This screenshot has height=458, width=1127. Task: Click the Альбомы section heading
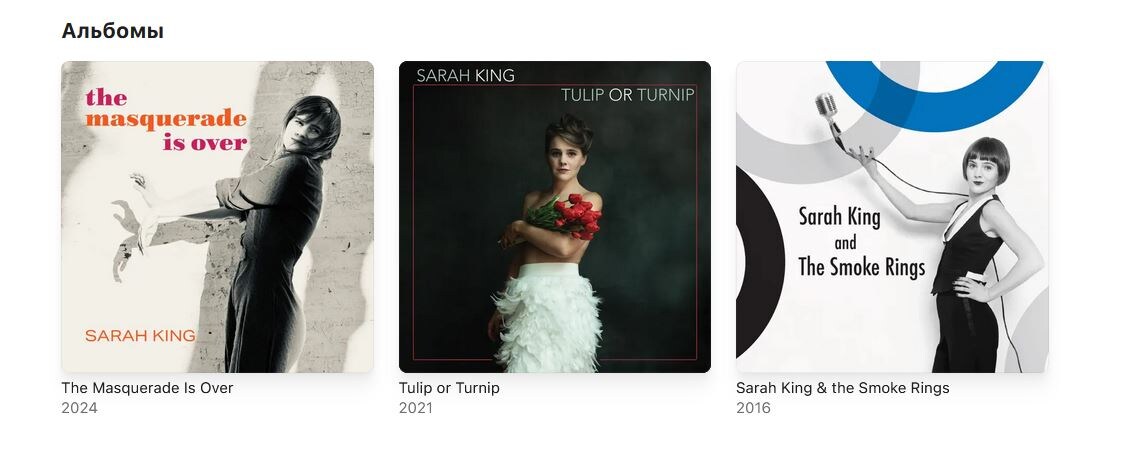point(113,31)
